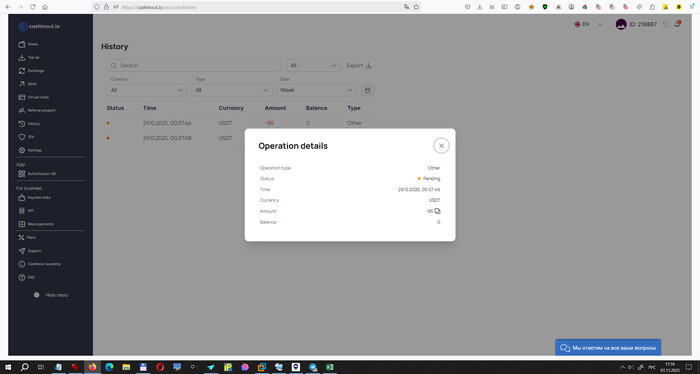Open FAQ in the sidebar
Viewport: 700px width, 374px height.
[x=26, y=278]
